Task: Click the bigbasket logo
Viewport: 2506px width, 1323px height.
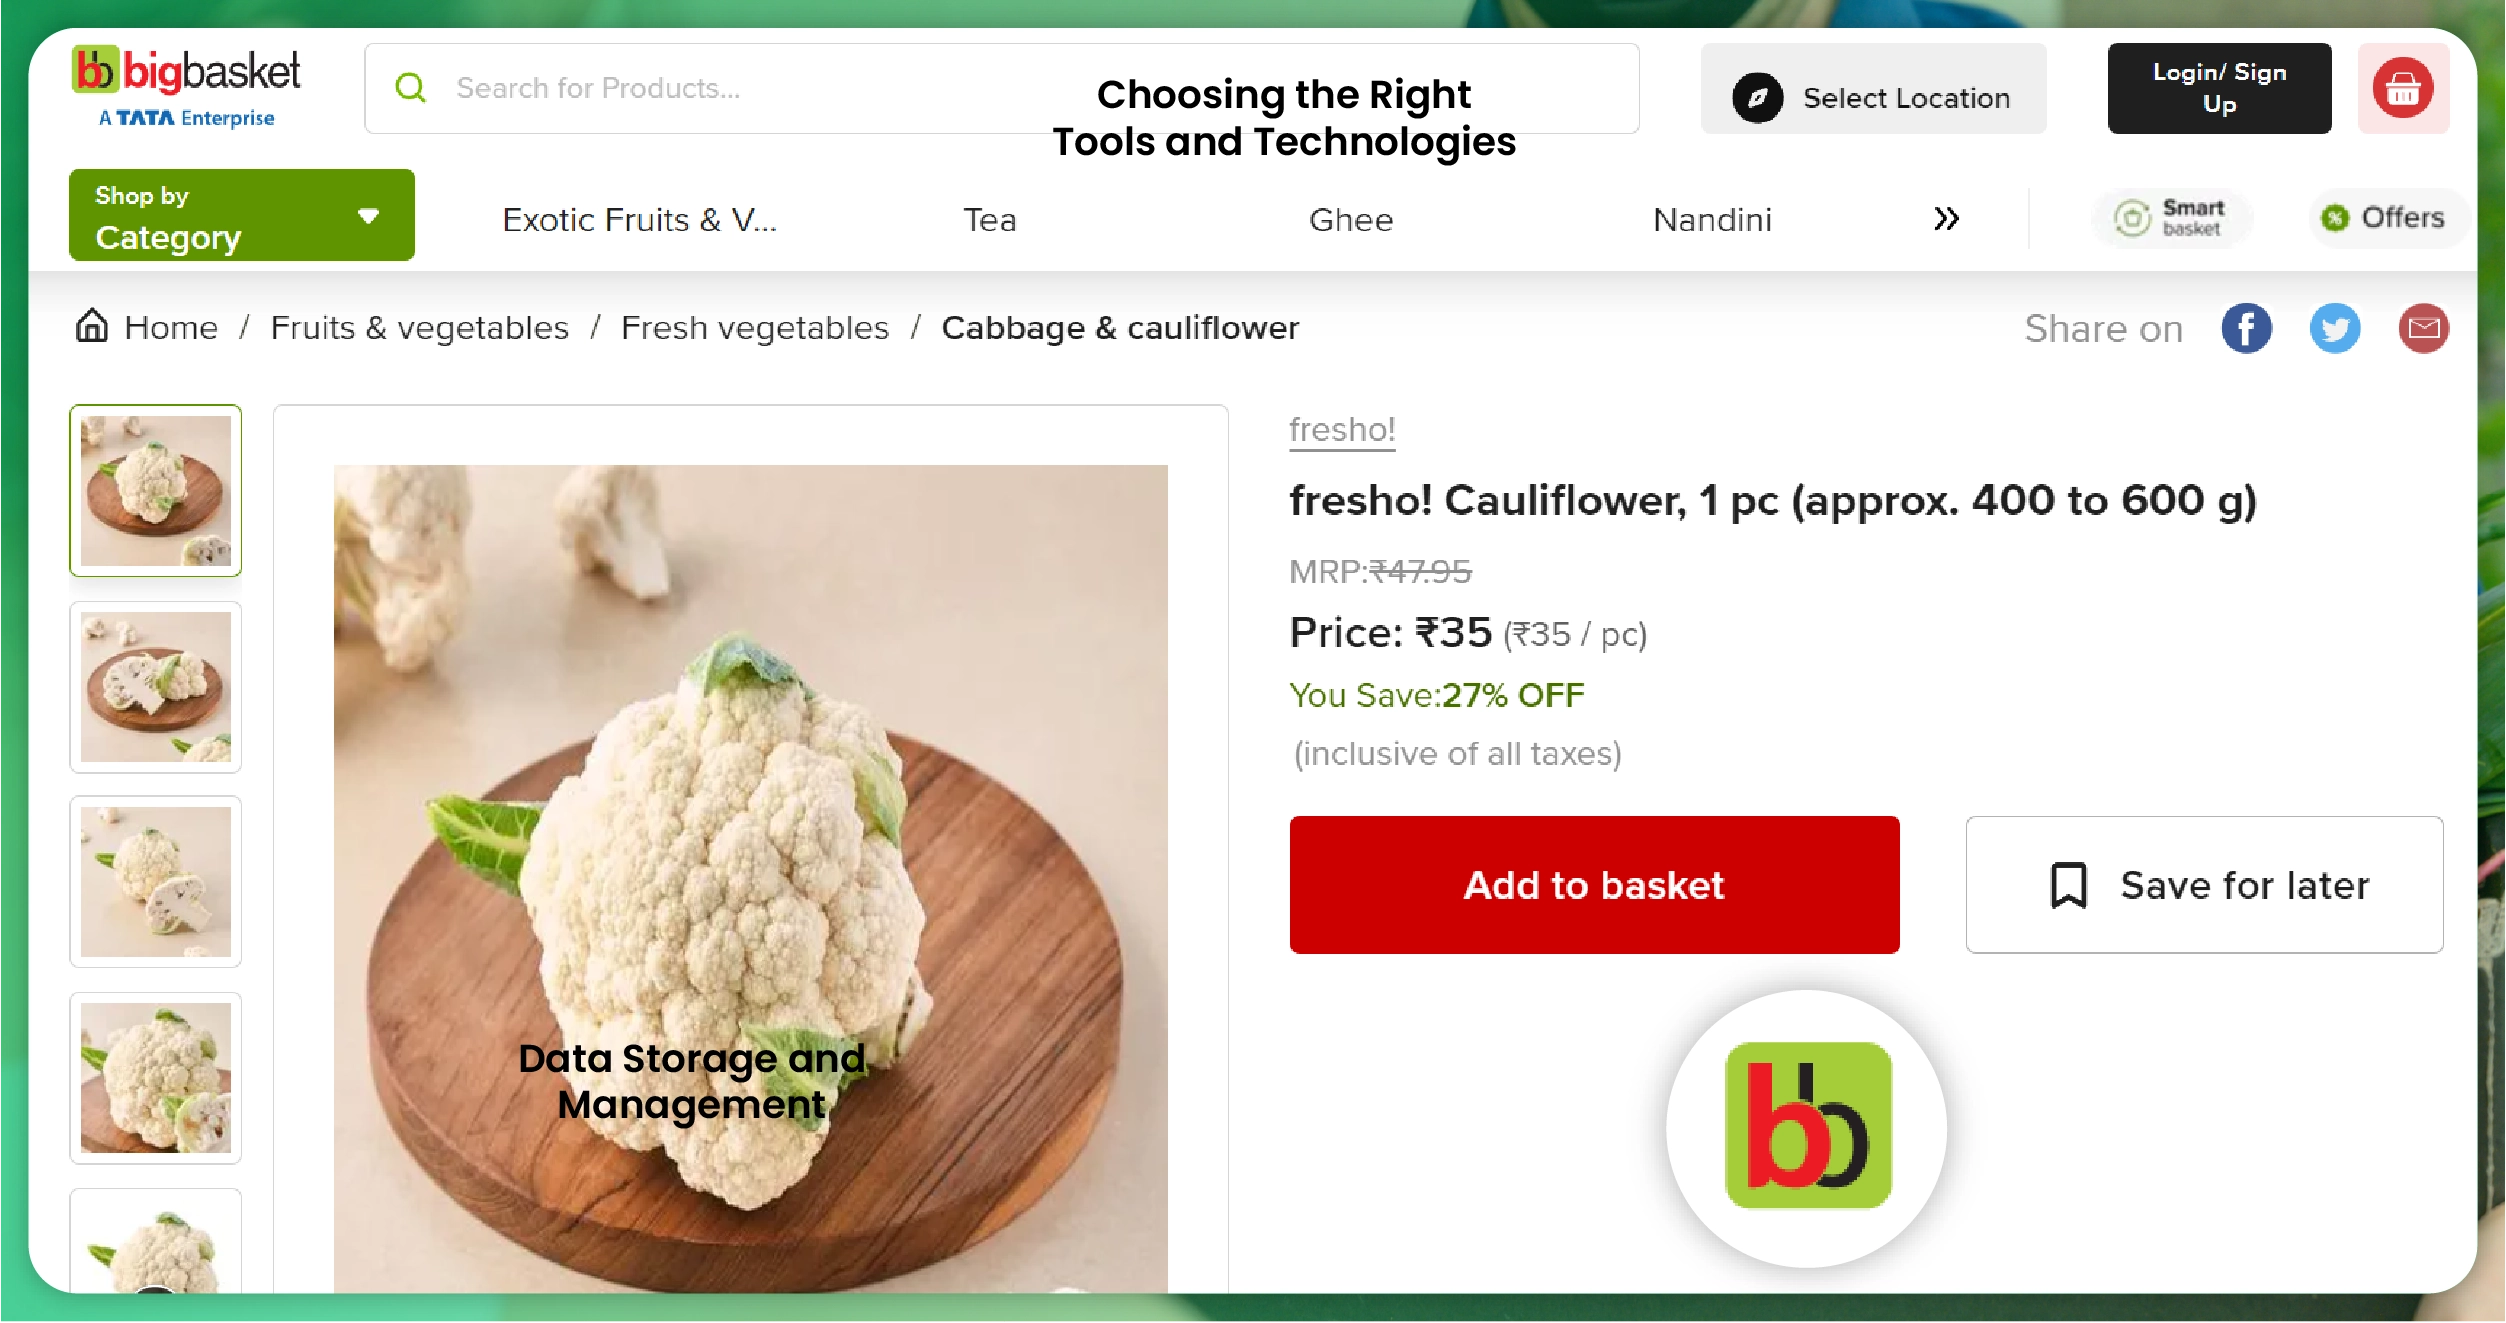Action: tap(187, 88)
